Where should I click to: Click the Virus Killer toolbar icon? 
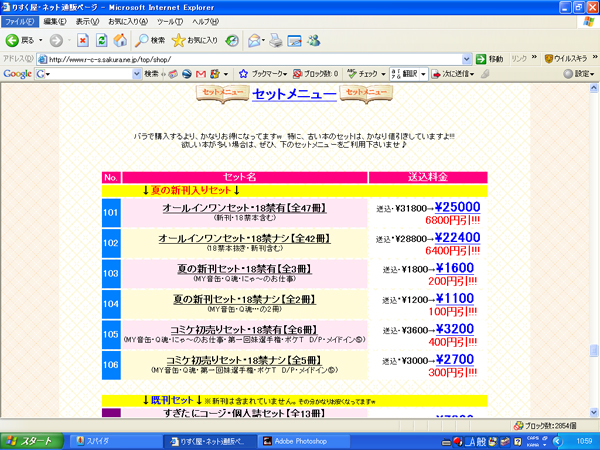[566, 59]
